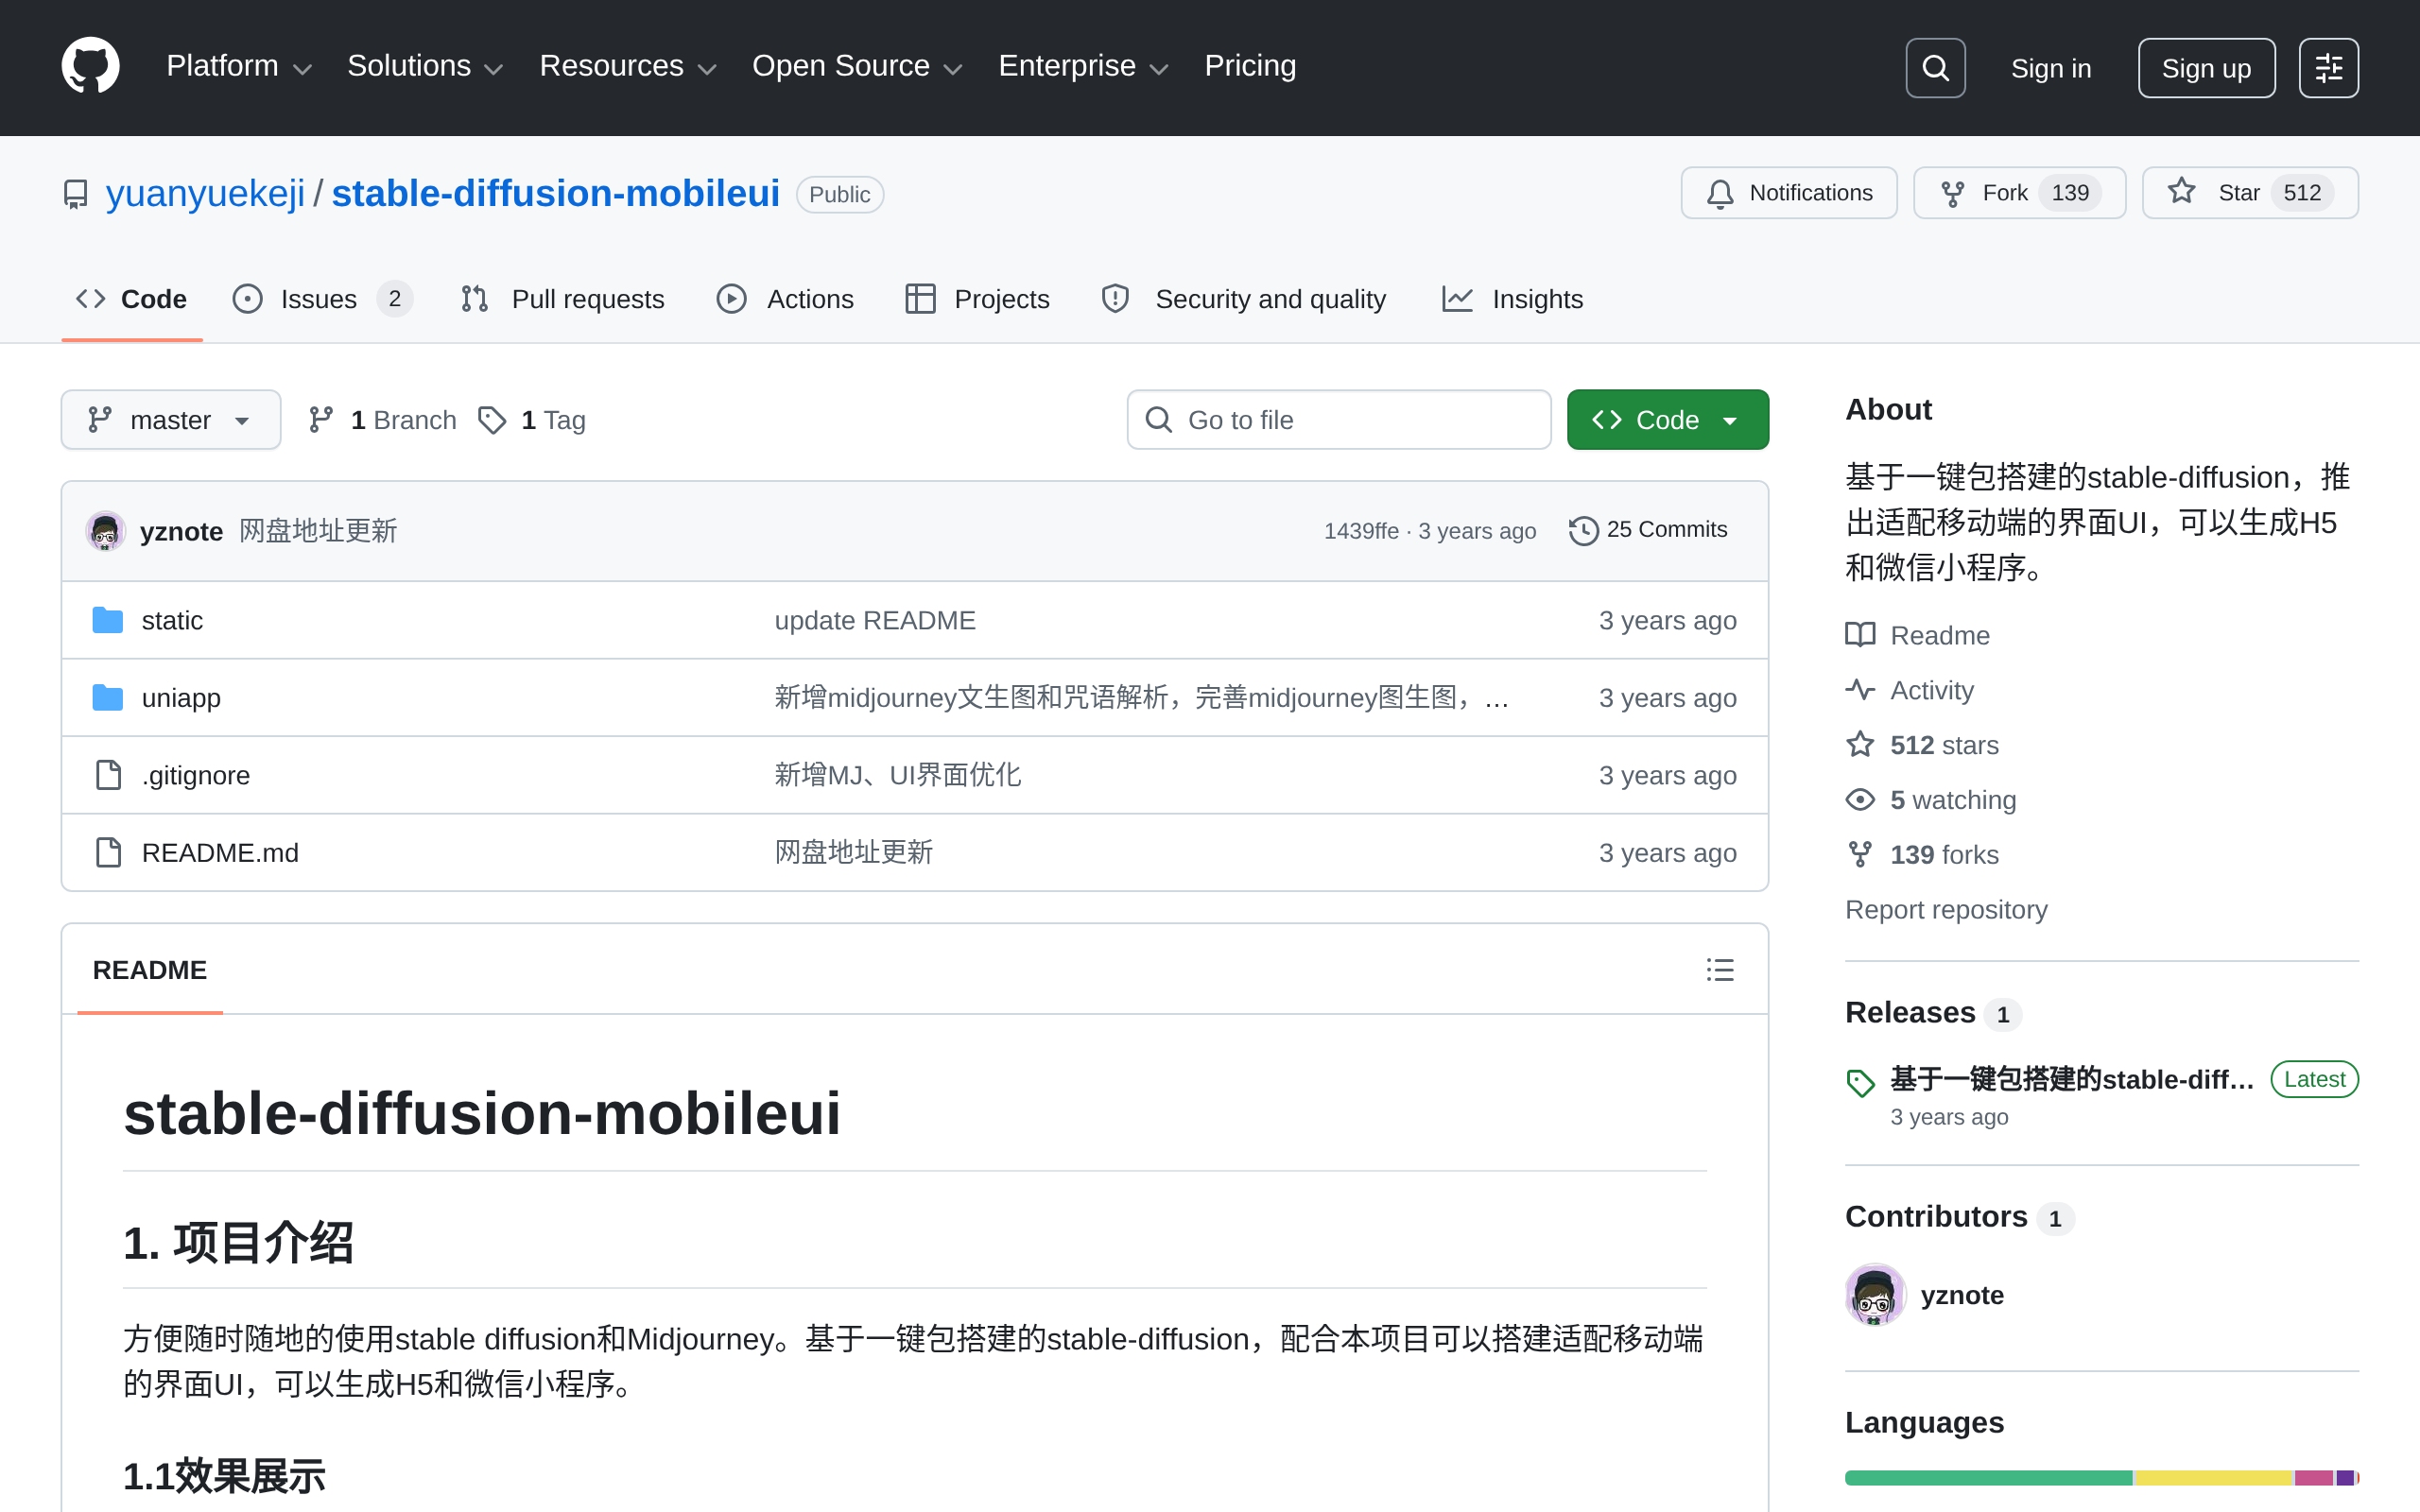Open the .gitignore file

(x=196, y=776)
